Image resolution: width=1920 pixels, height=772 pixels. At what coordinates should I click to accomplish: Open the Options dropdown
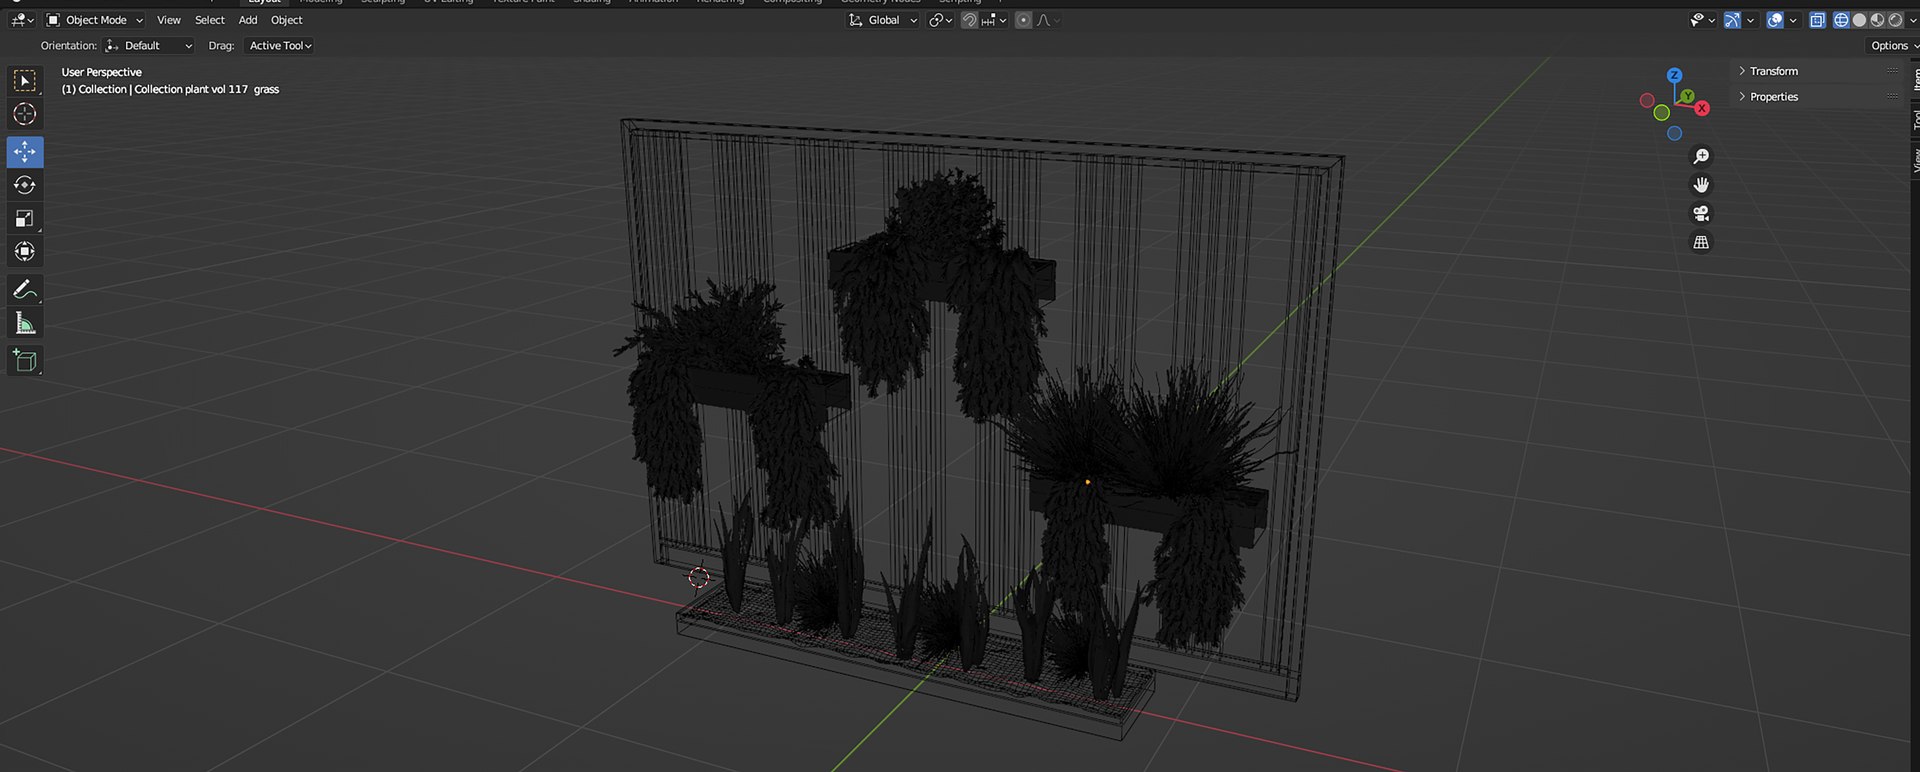click(1894, 46)
